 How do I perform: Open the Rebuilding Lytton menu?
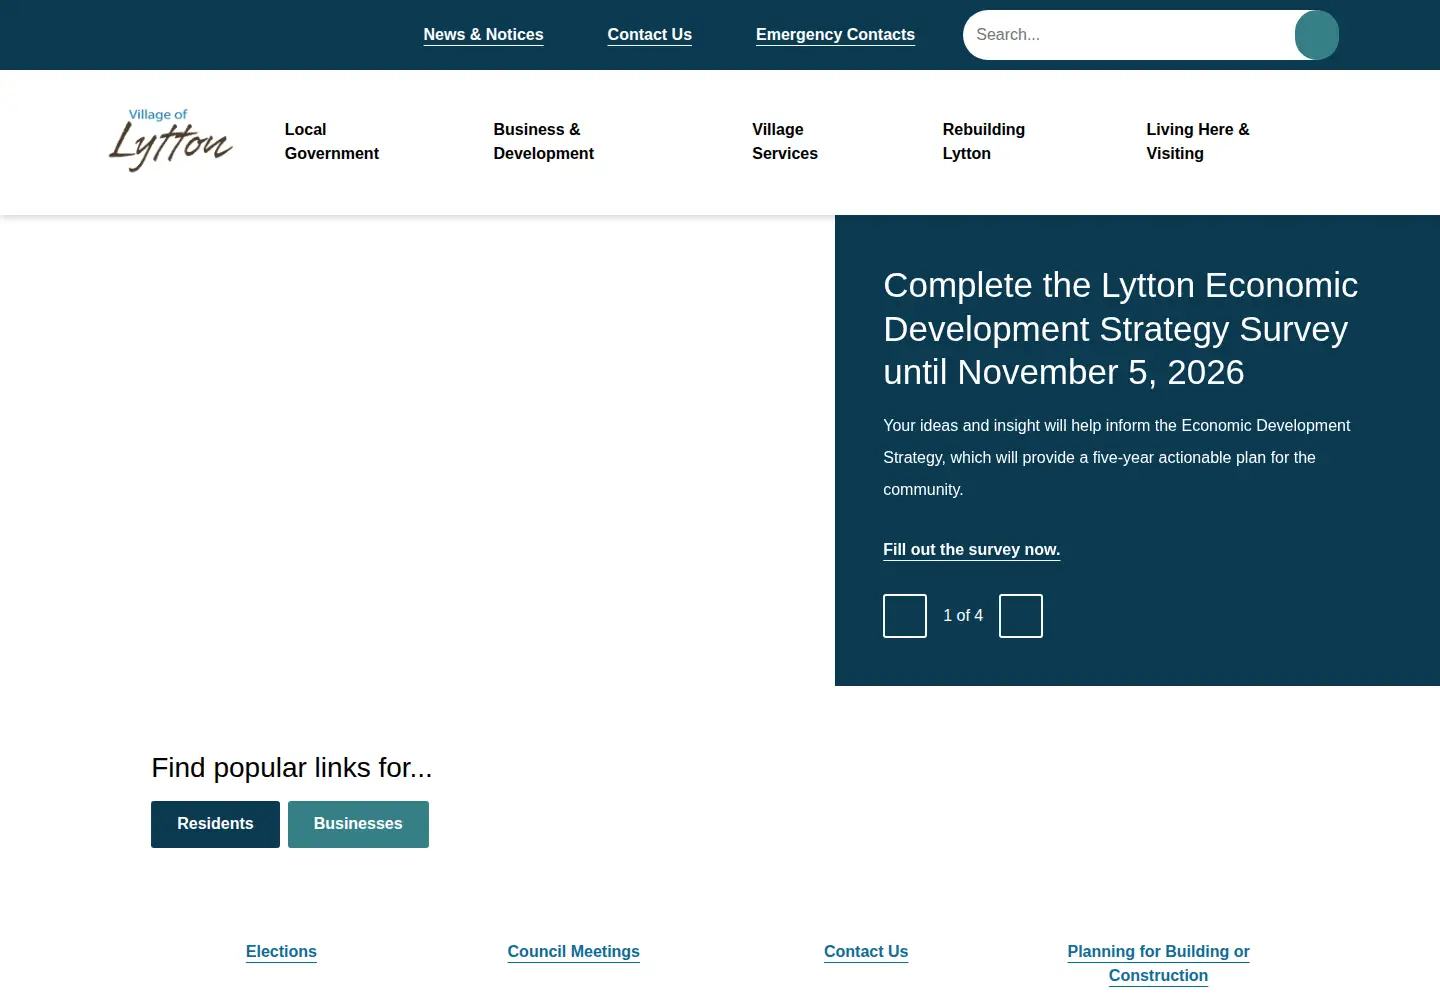tap(984, 142)
